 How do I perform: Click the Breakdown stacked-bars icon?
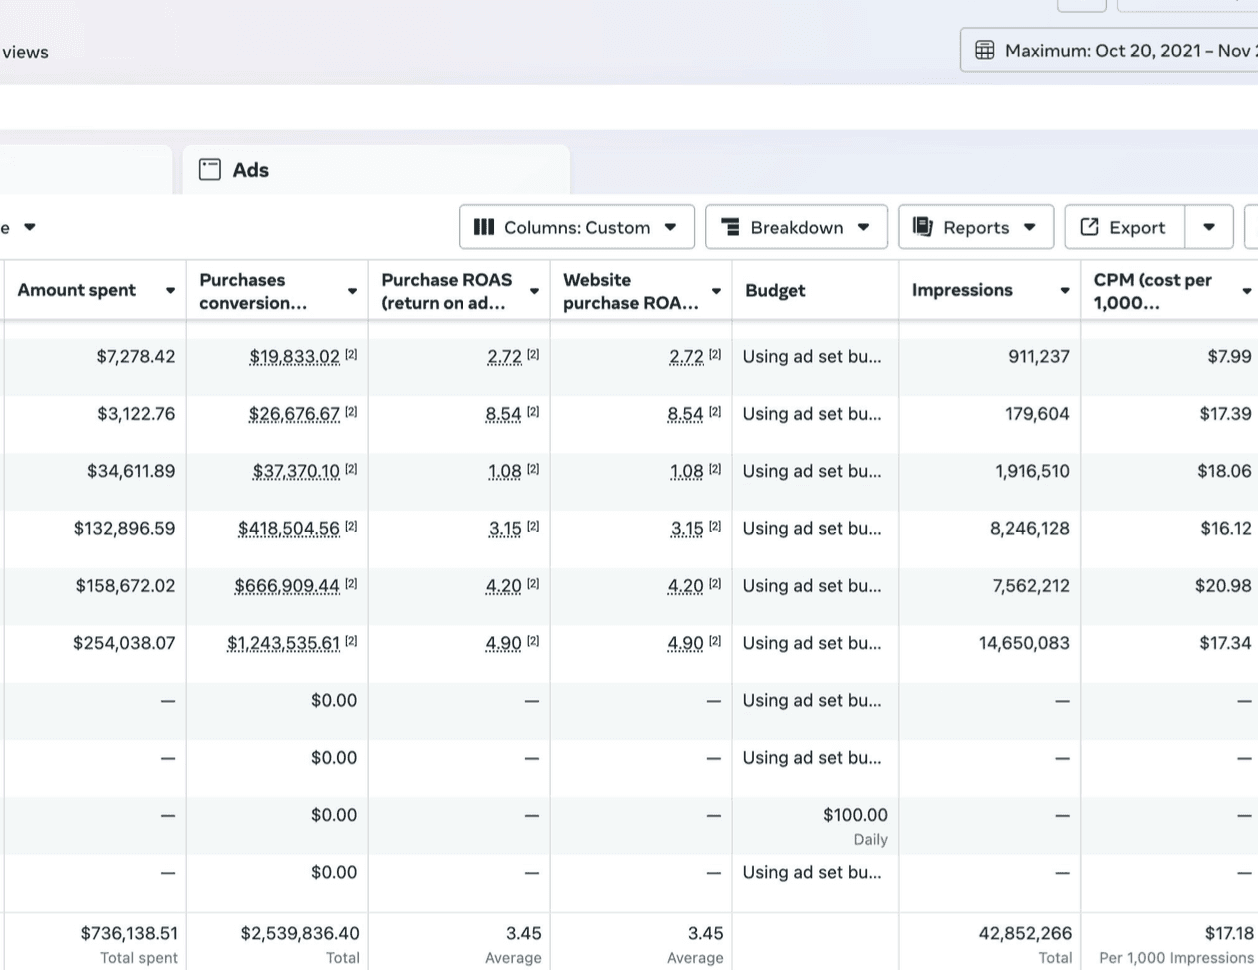(730, 227)
